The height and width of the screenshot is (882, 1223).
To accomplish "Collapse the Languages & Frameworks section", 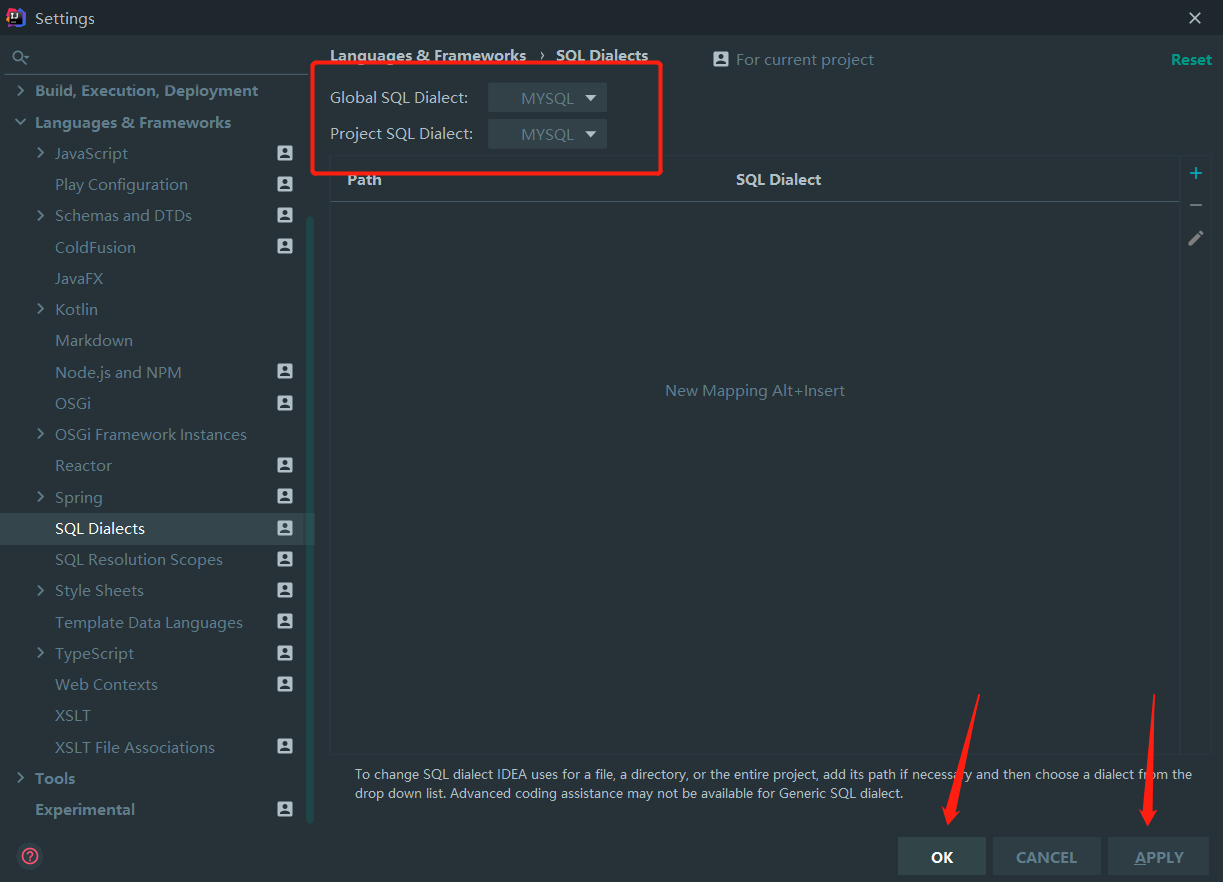I will pos(20,122).
